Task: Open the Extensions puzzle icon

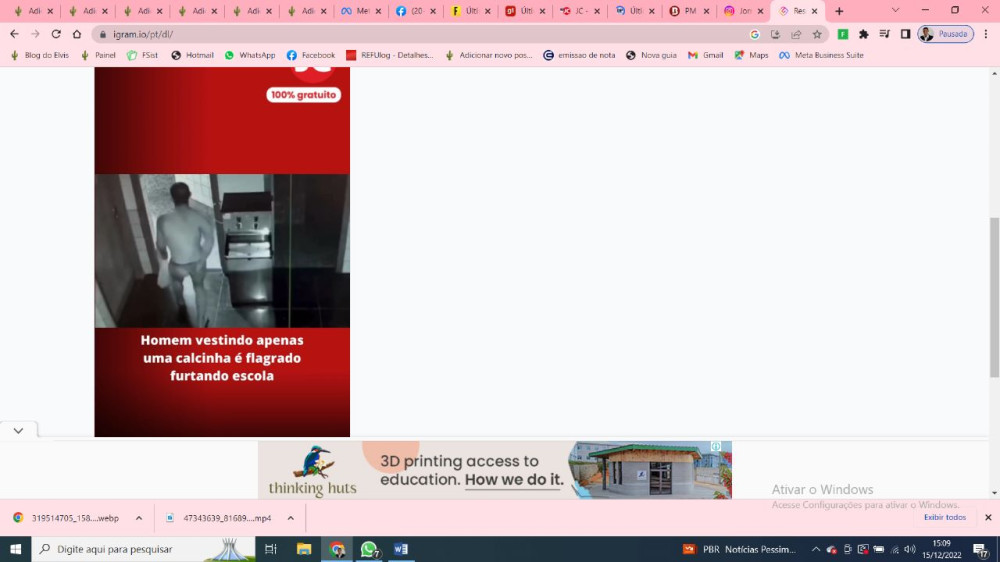Action: tap(864, 34)
